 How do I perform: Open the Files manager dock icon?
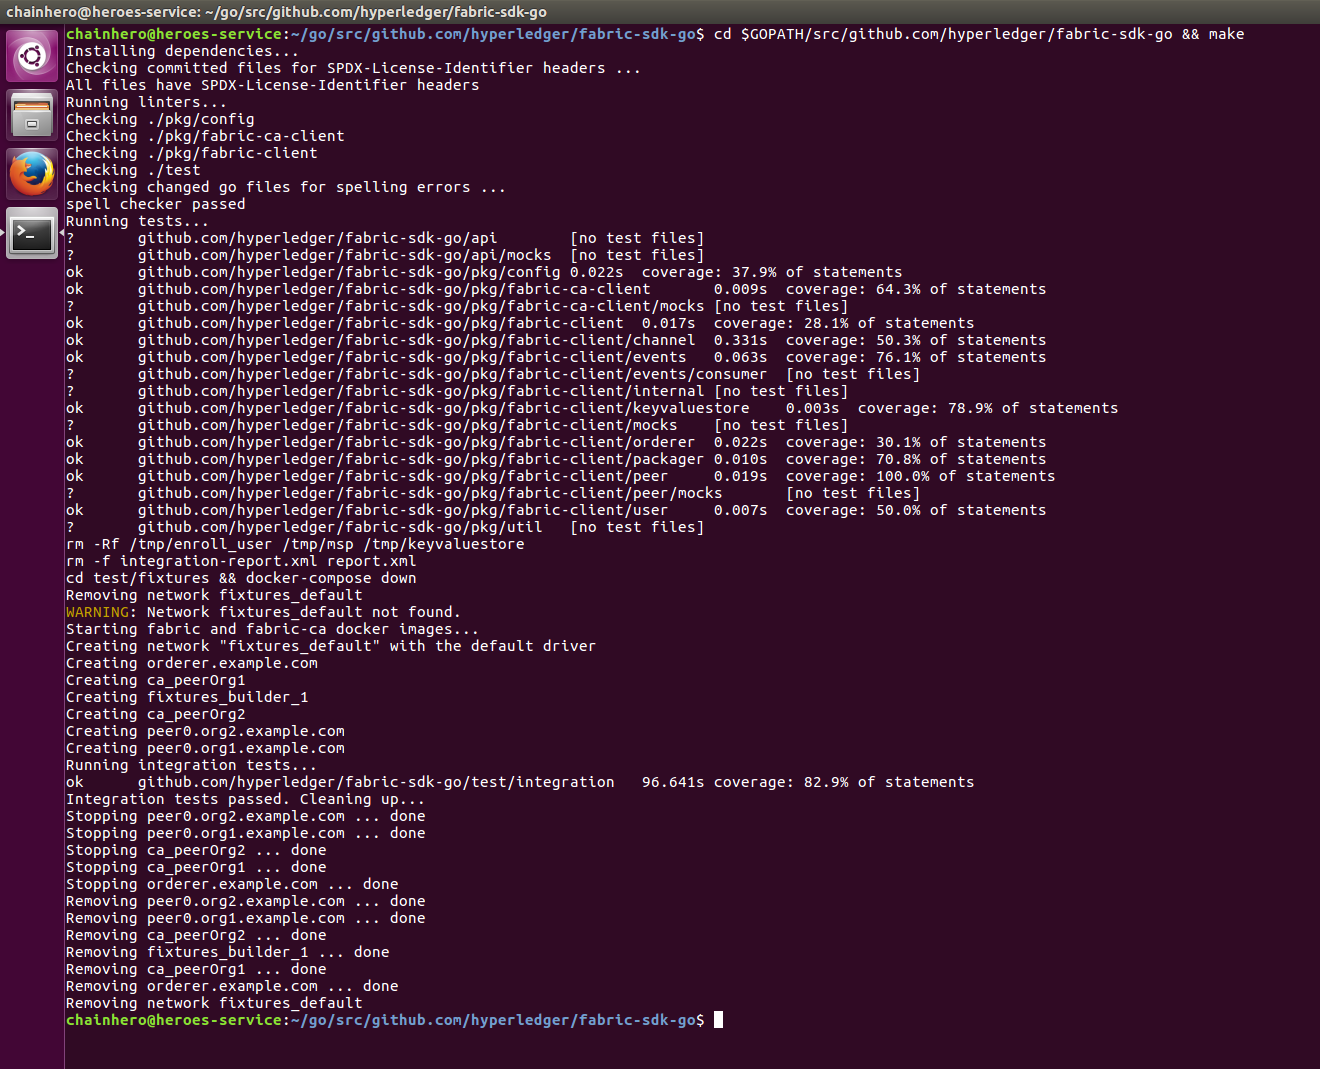[32, 115]
